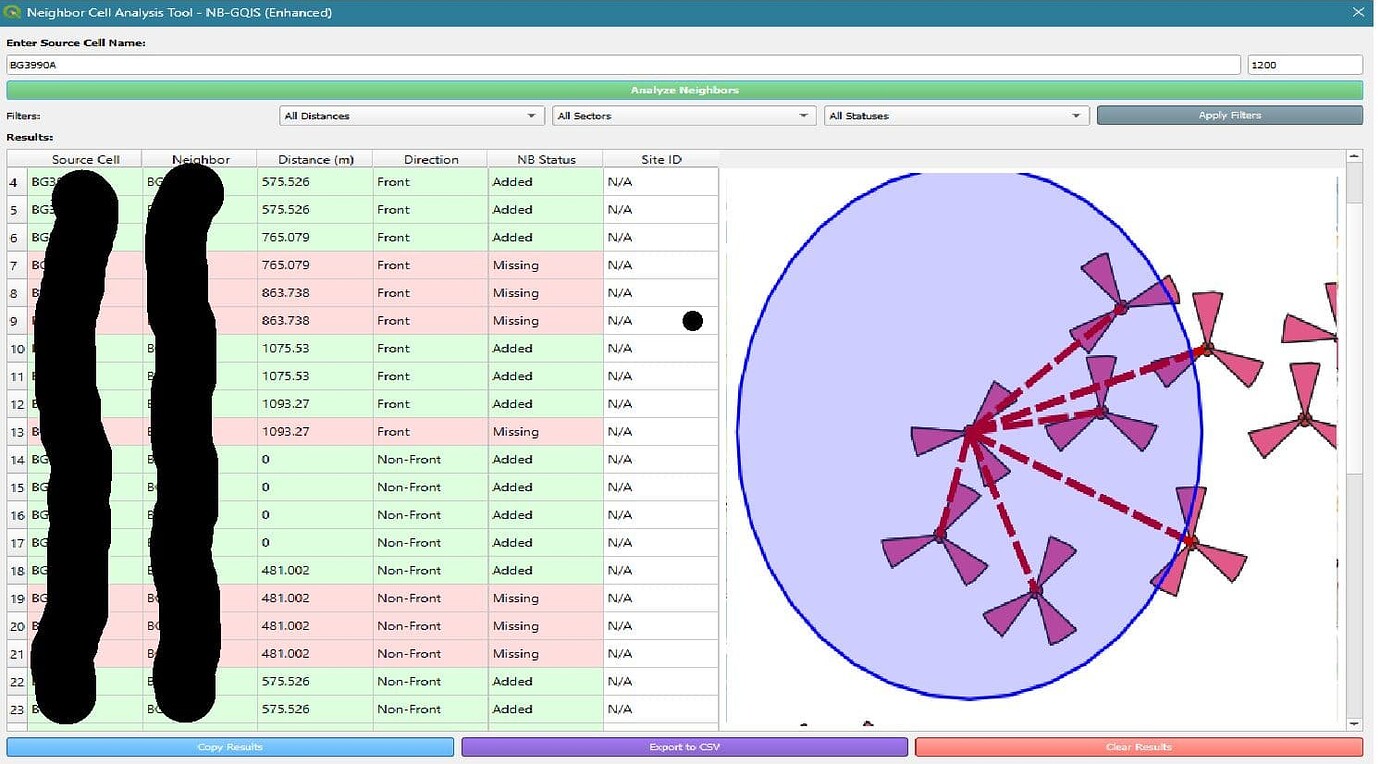Image resolution: width=1380 pixels, height=764 pixels.
Task: Click the 1093.27 distance cell in row 13
Action: [x=315, y=432]
